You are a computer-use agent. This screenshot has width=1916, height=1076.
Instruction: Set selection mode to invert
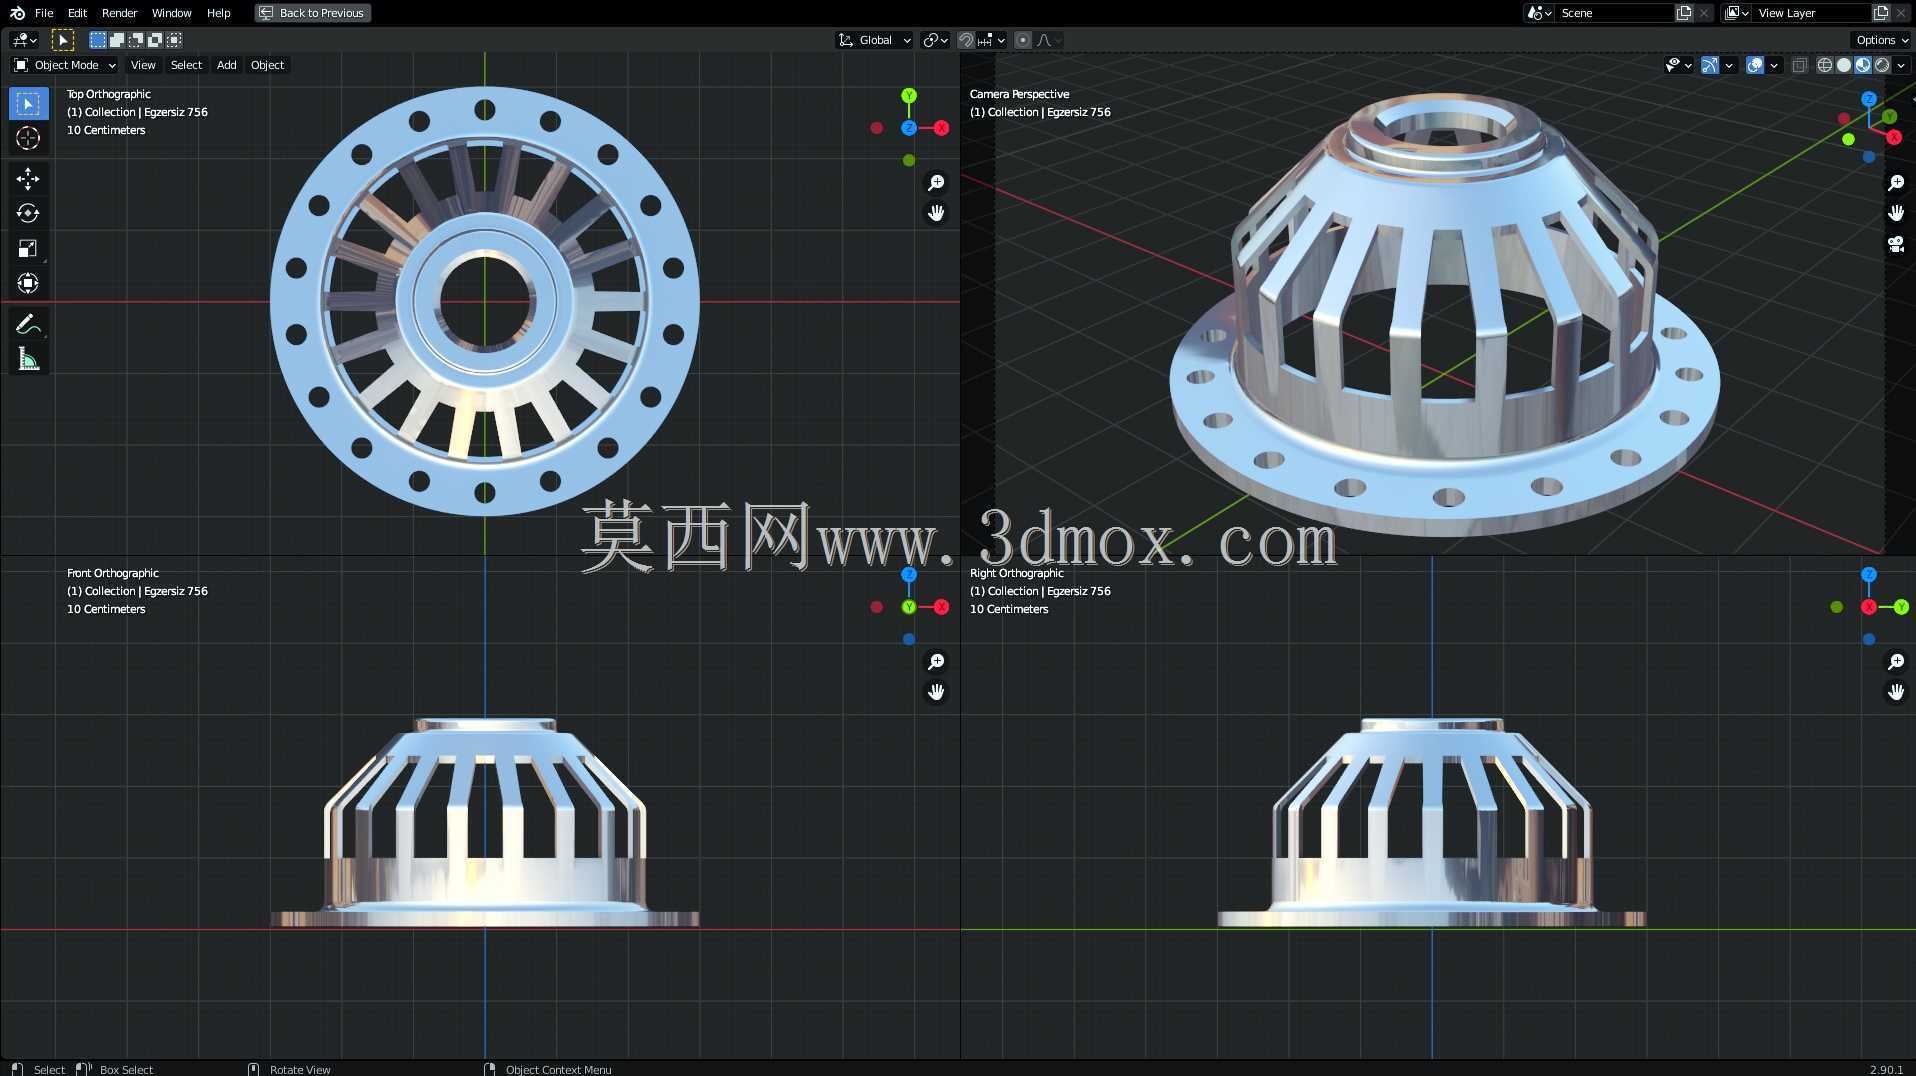pos(154,40)
